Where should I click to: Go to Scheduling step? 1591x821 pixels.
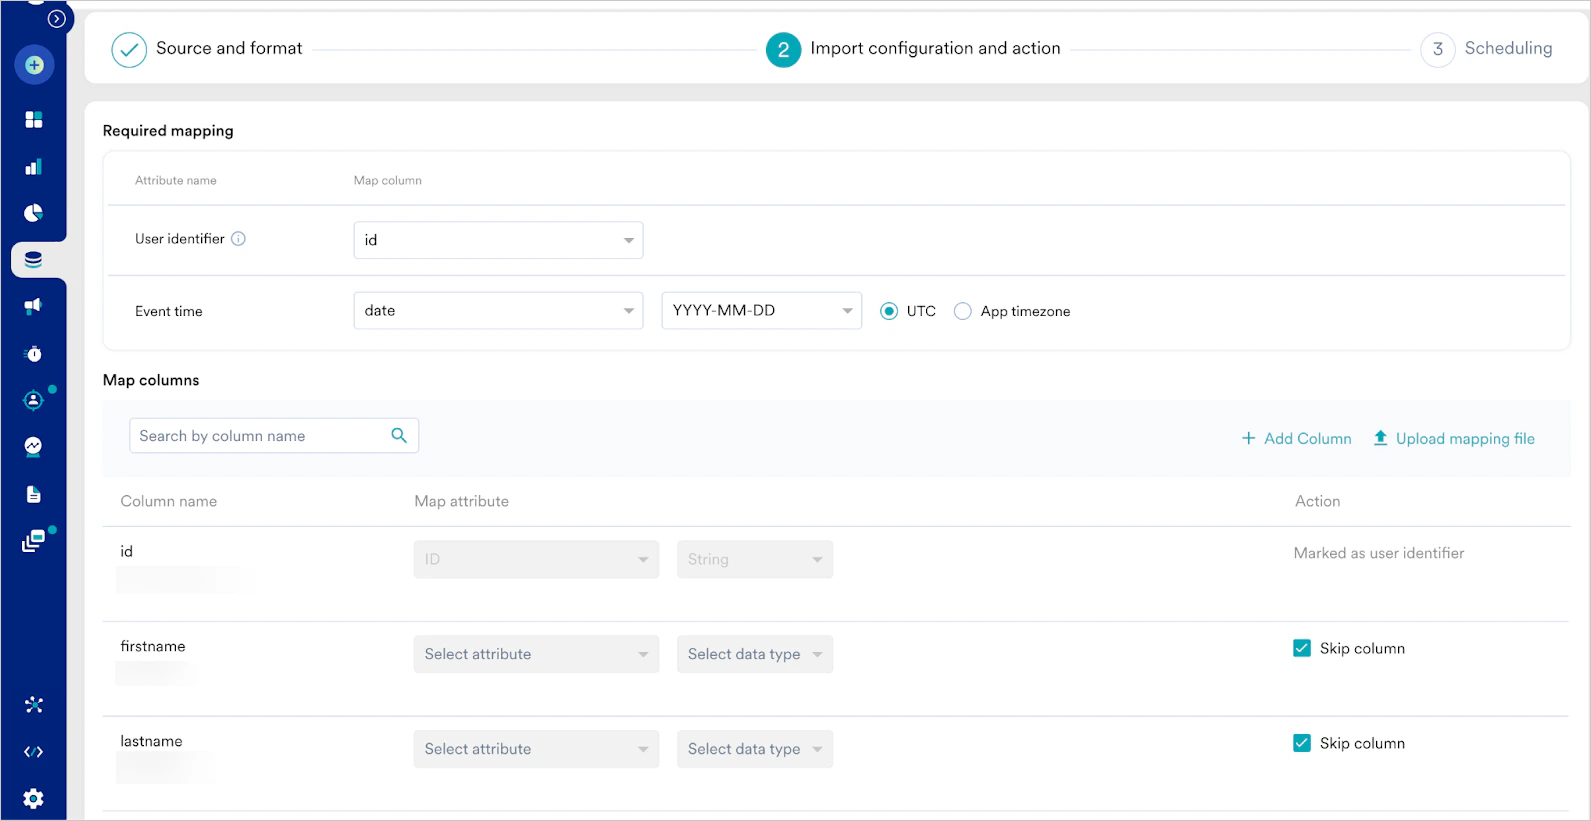(x=1508, y=48)
